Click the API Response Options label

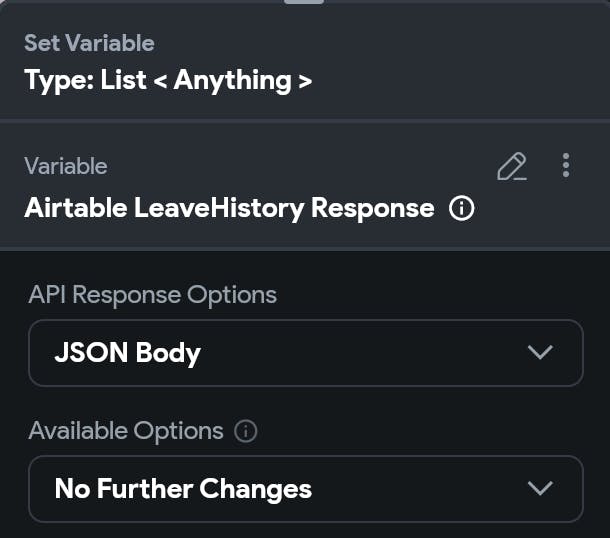click(x=152, y=295)
